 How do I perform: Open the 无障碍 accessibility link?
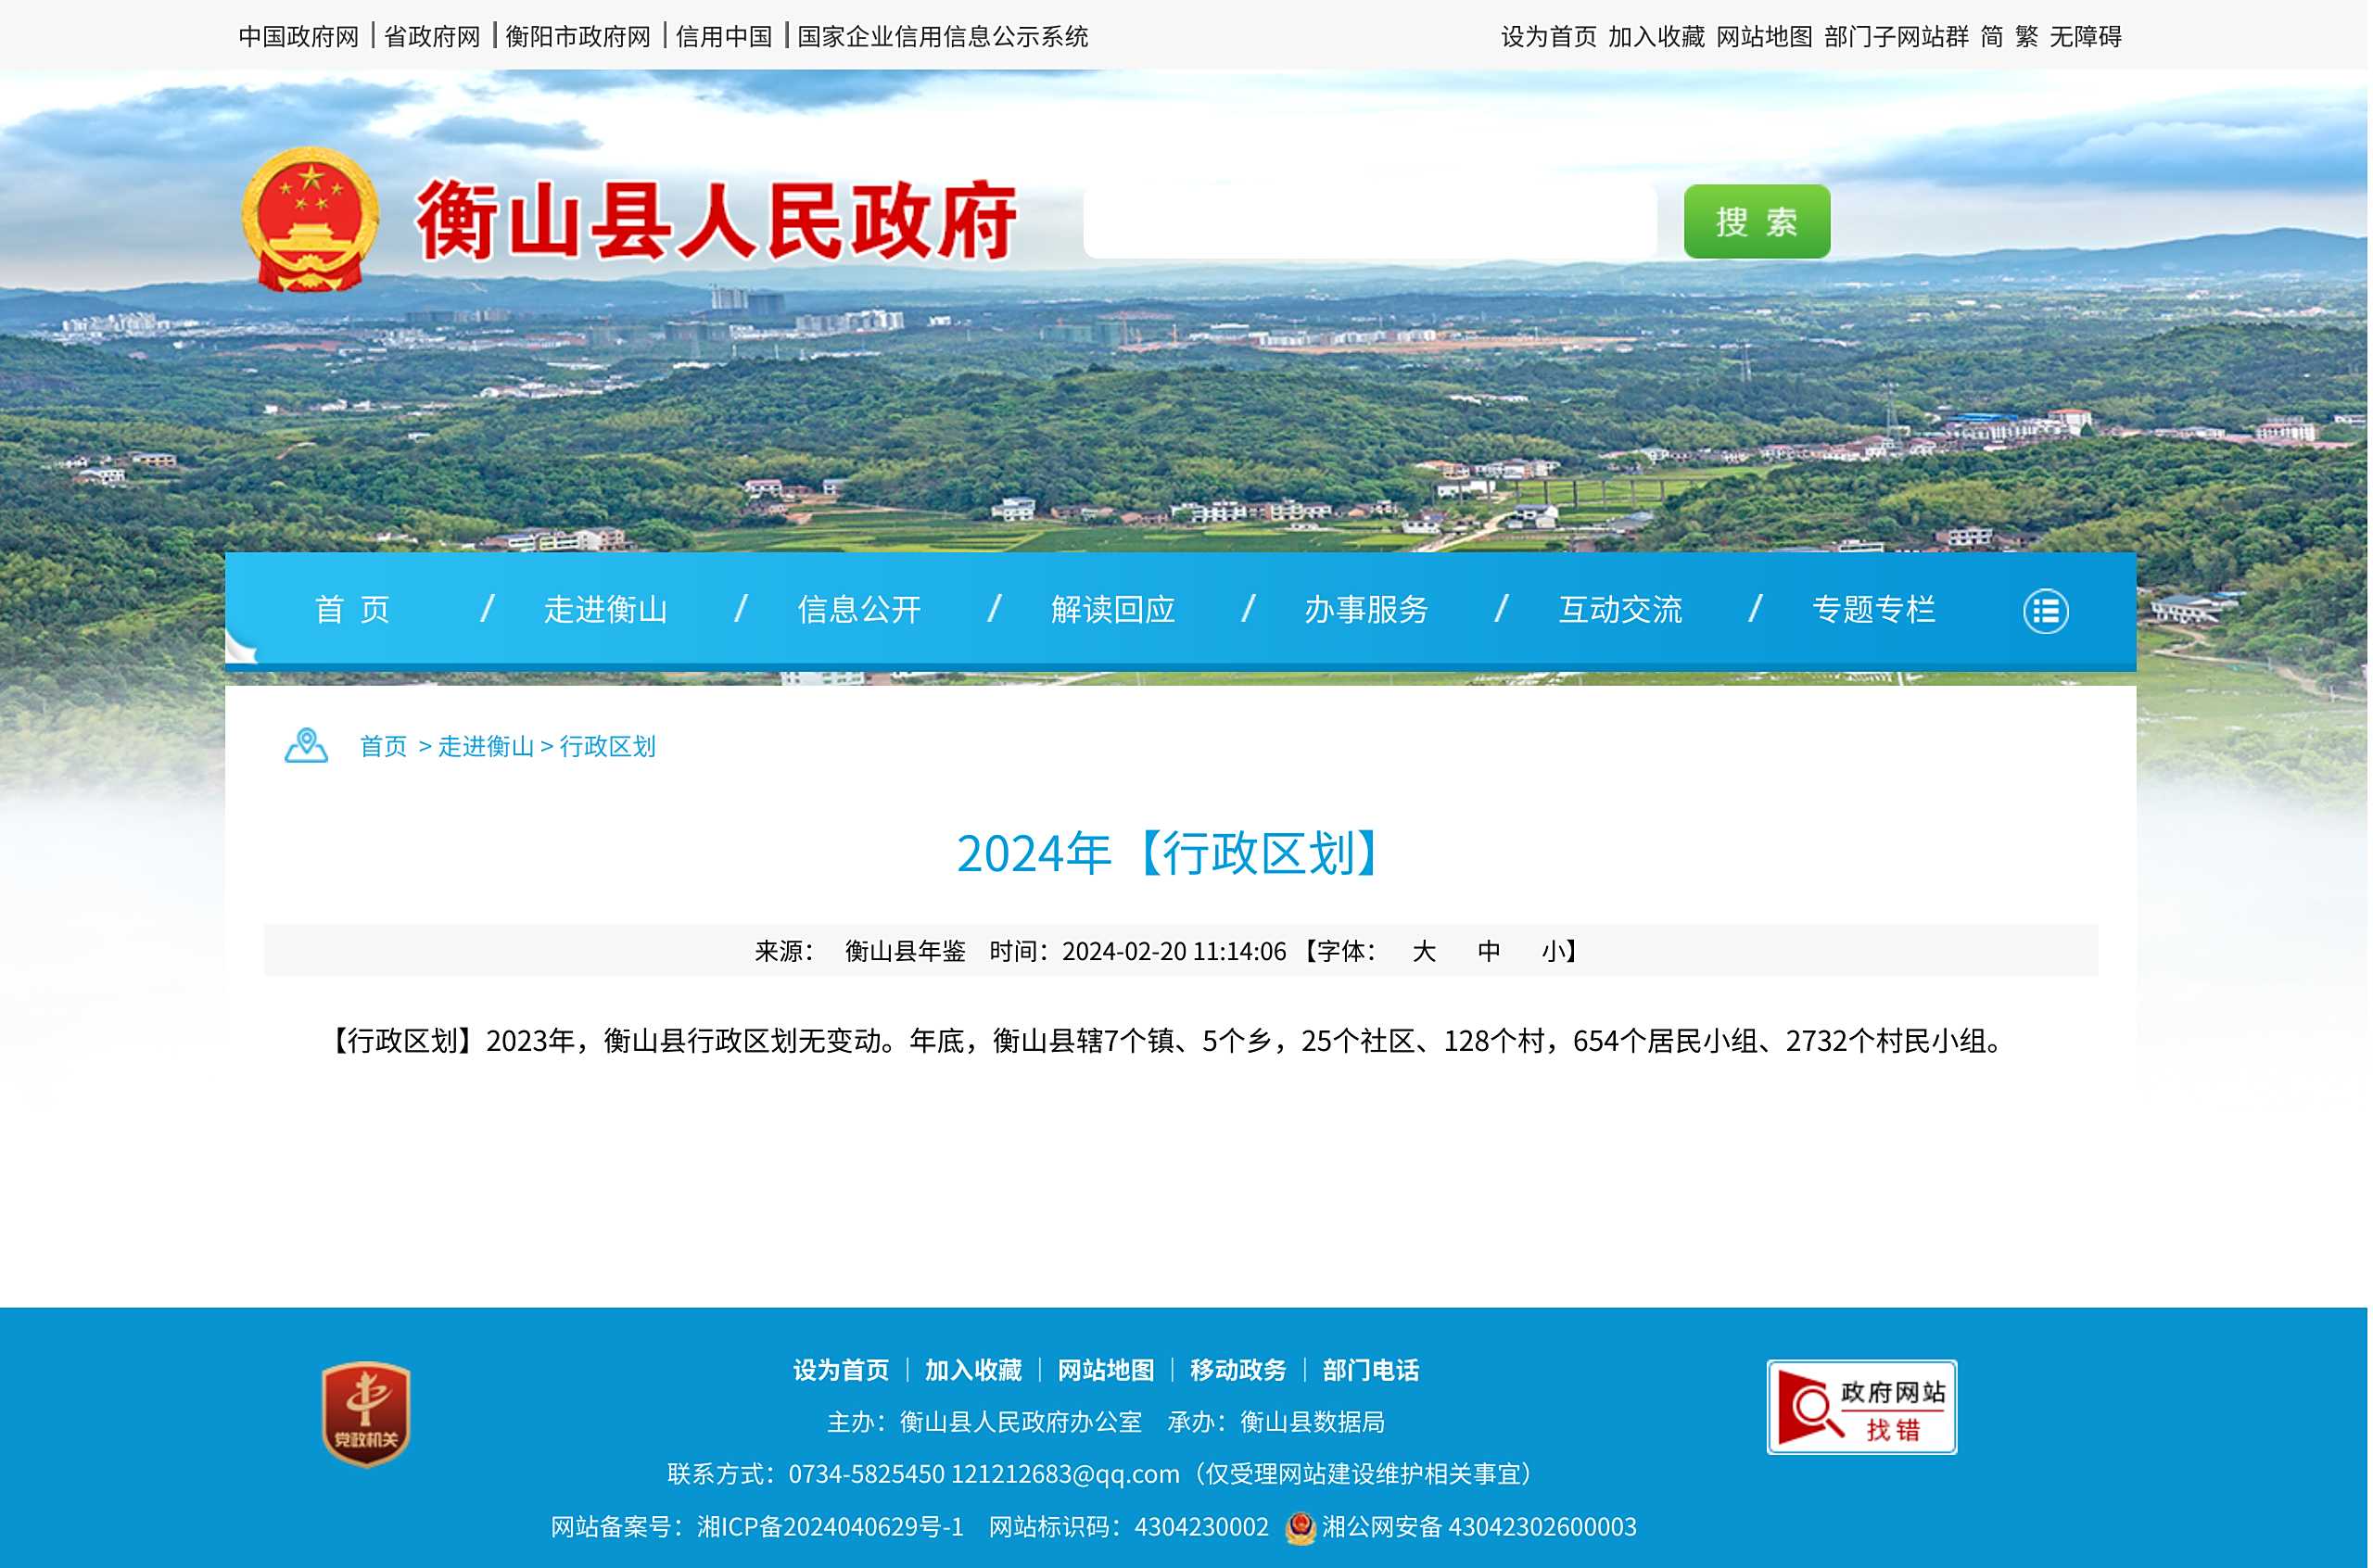tap(2085, 37)
